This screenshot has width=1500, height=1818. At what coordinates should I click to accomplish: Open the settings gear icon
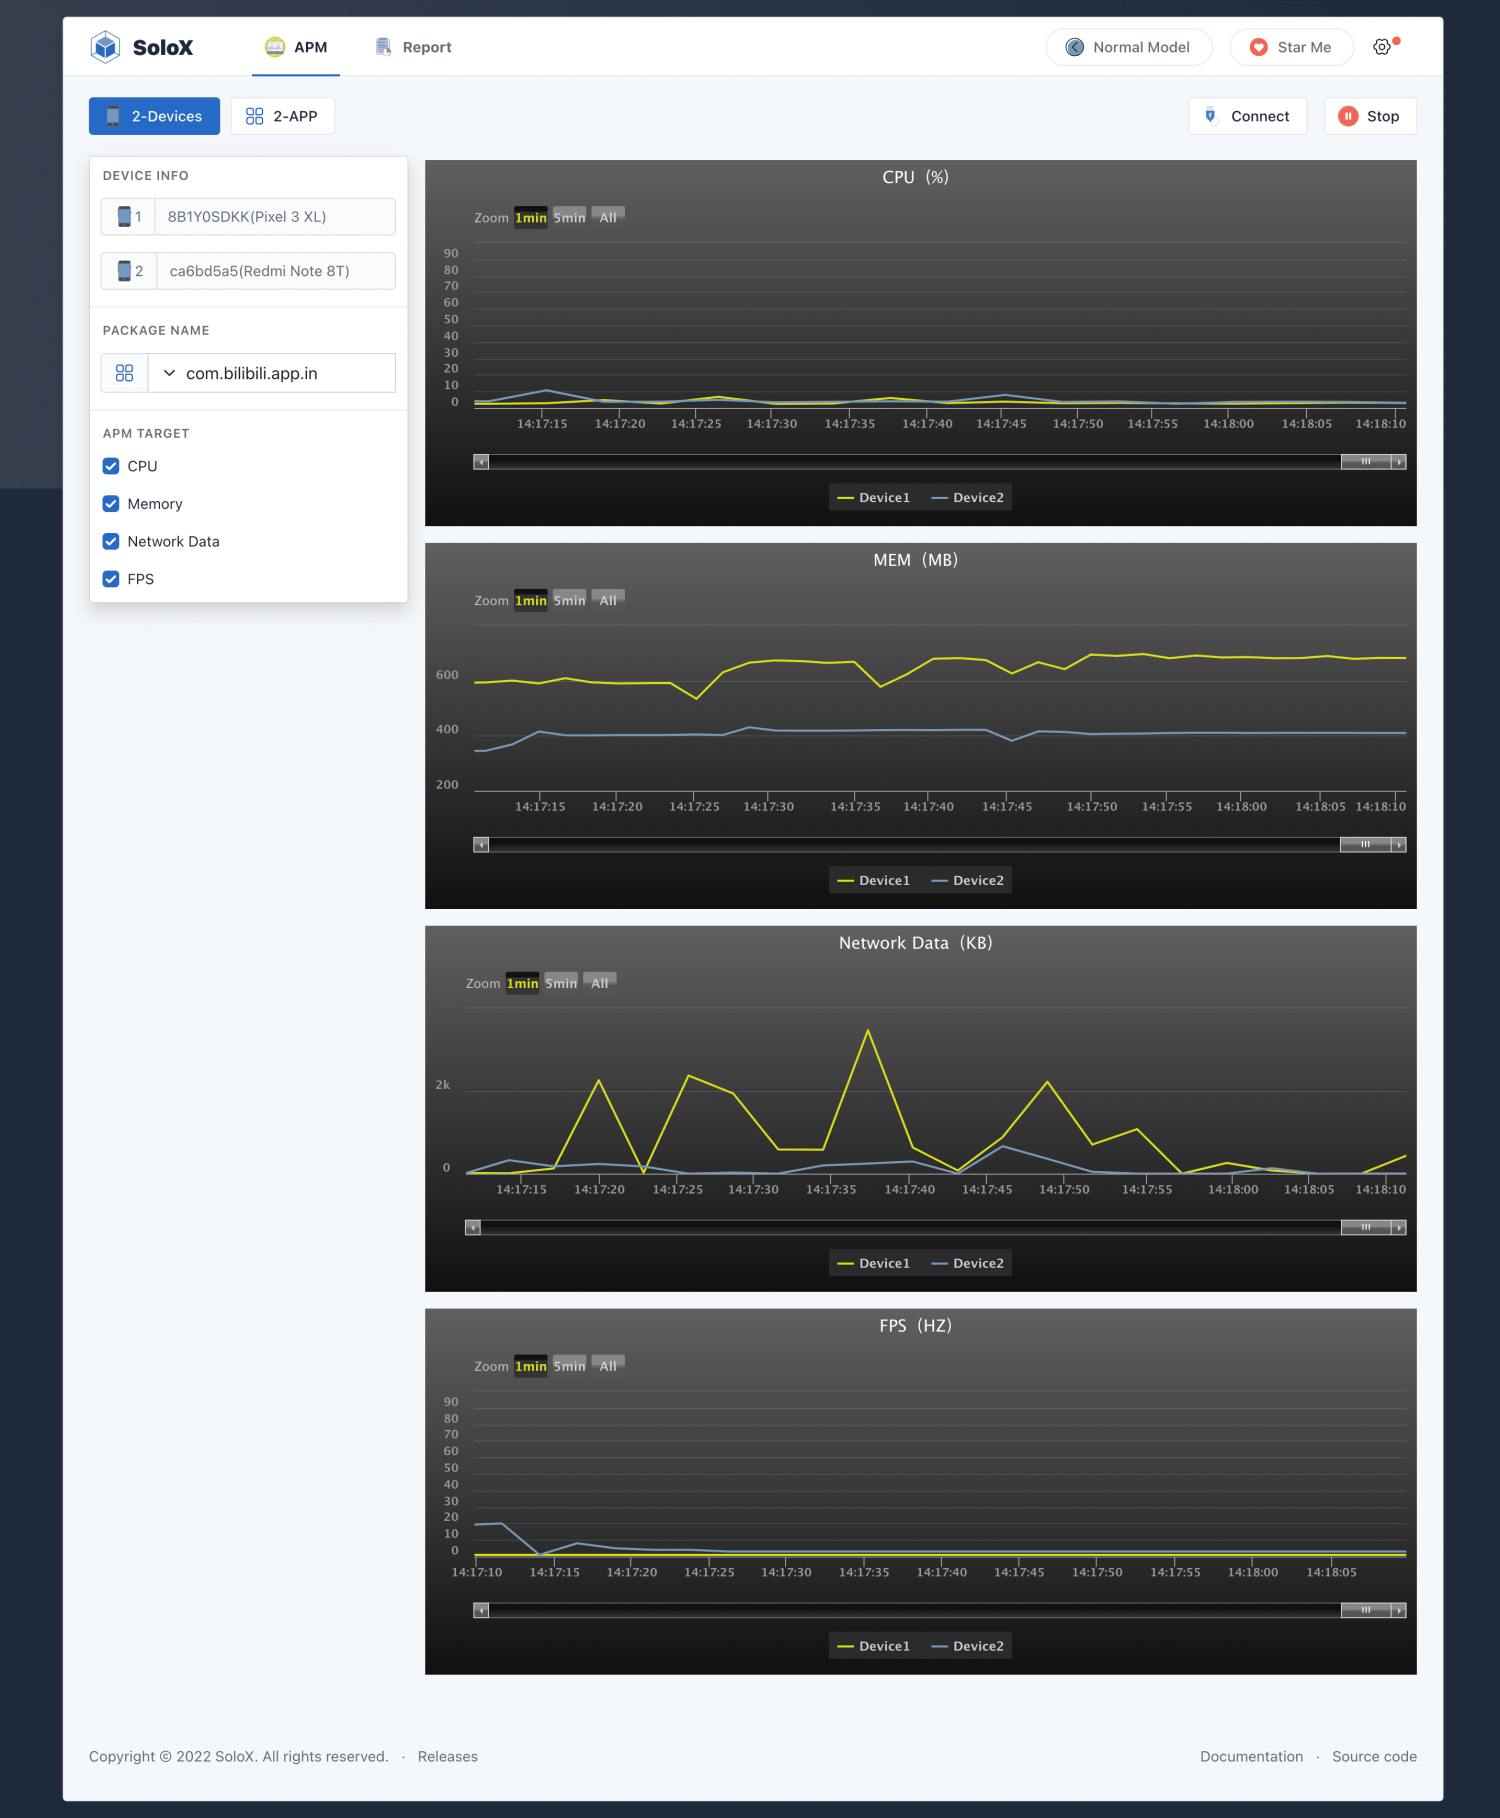(x=1382, y=47)
